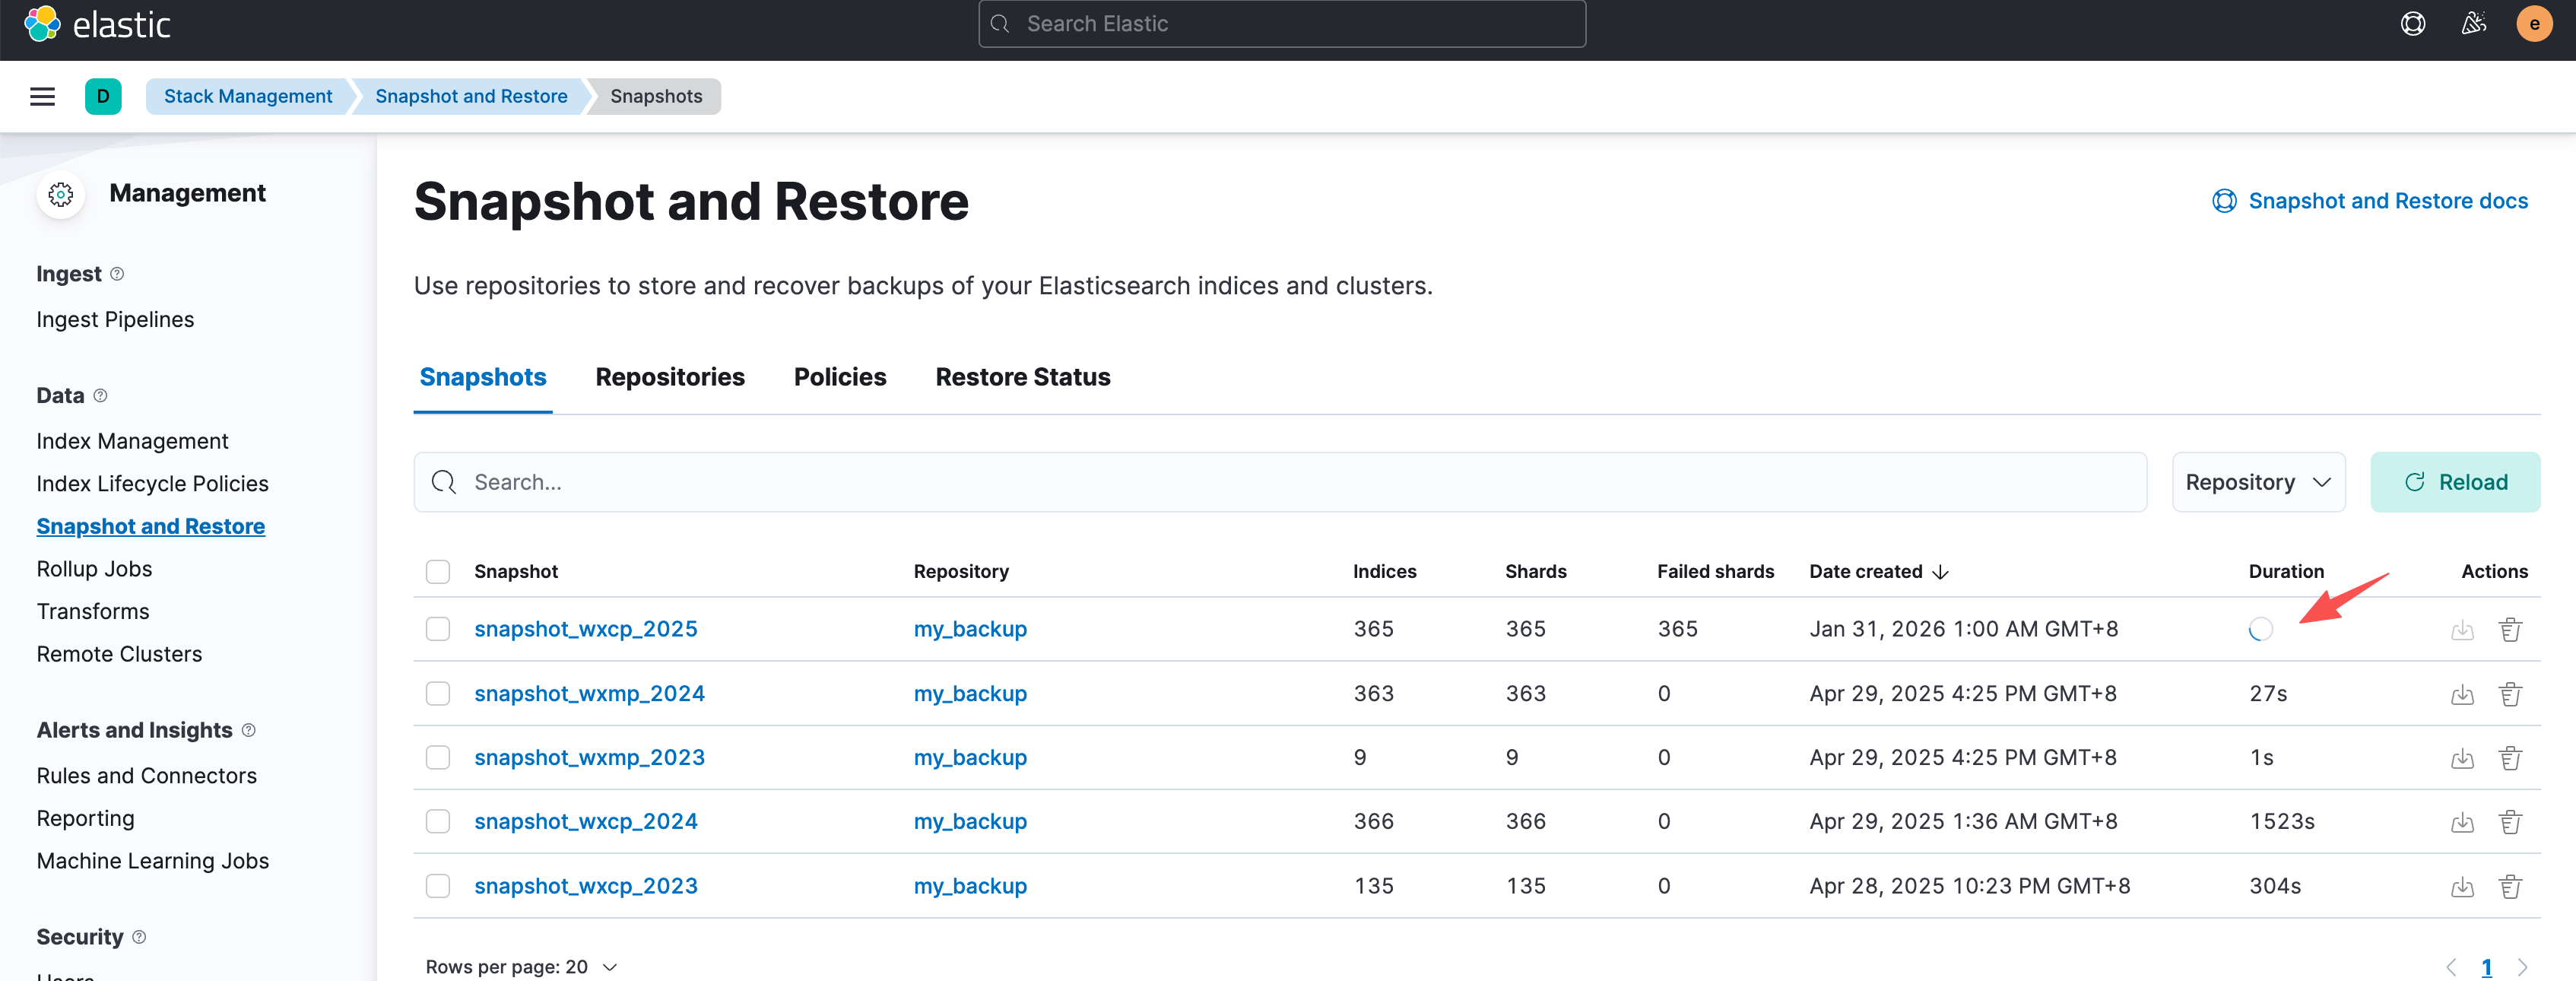Screen dimensions: 2576x981
Task: Check the box for snapshot_wxcp_2025
Action: tap(438, 629)
